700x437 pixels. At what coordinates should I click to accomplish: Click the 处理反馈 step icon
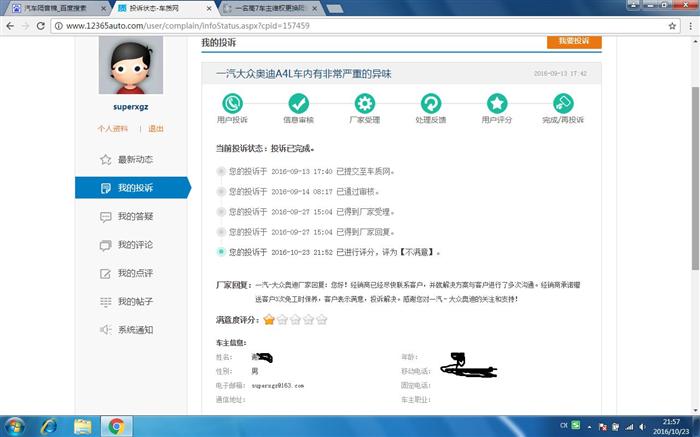431,103
